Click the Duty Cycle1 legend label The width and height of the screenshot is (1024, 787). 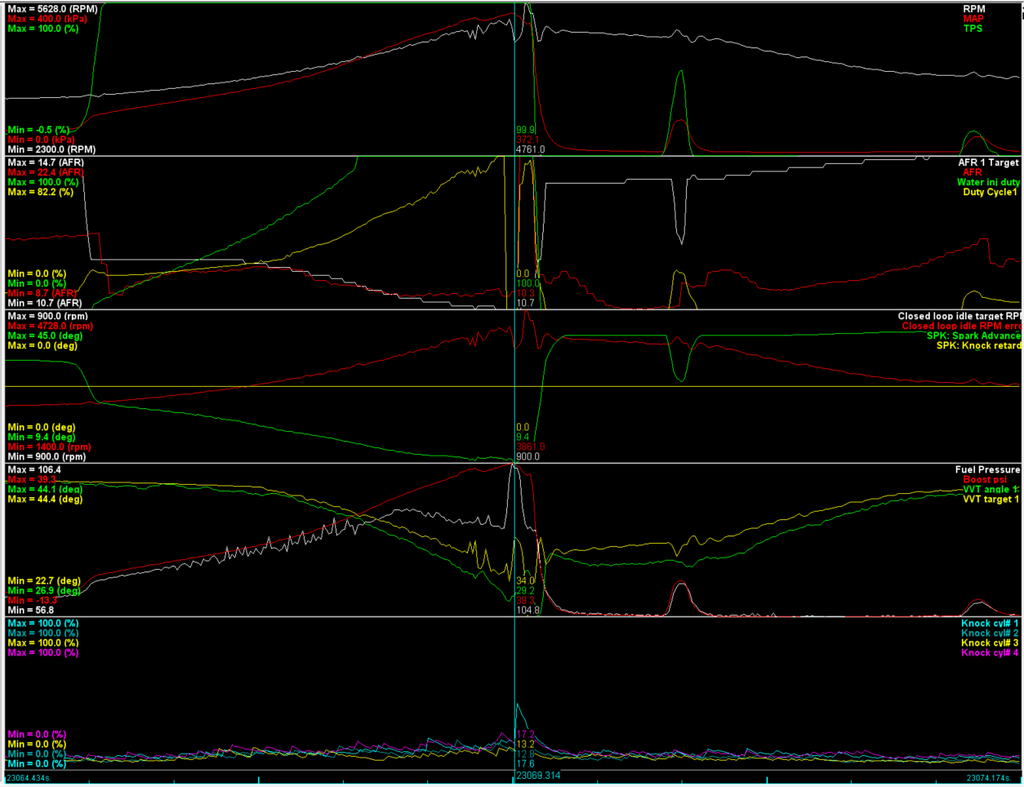click(990, 192)
